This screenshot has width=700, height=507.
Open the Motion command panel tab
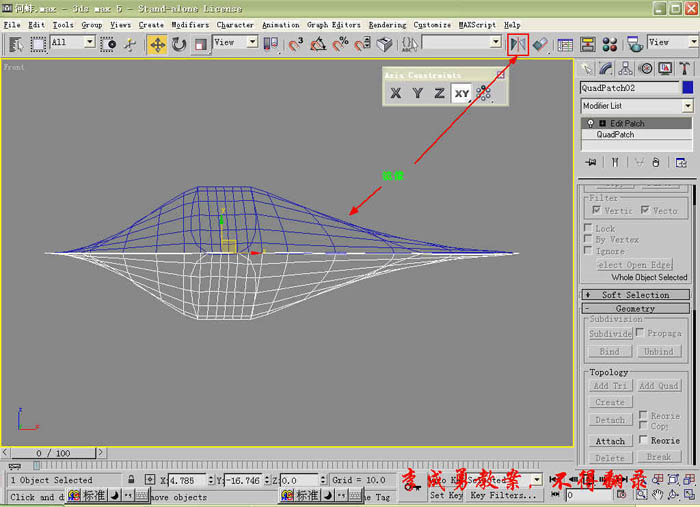click(x=646, y=68)
